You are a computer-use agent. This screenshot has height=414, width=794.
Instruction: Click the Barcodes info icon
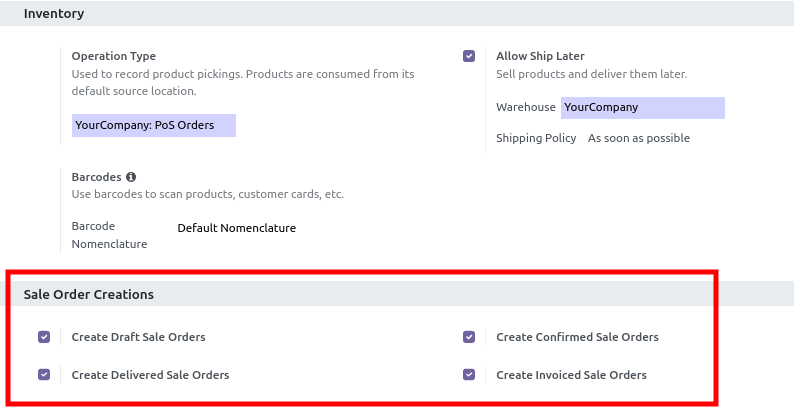(x=131, y=177)
